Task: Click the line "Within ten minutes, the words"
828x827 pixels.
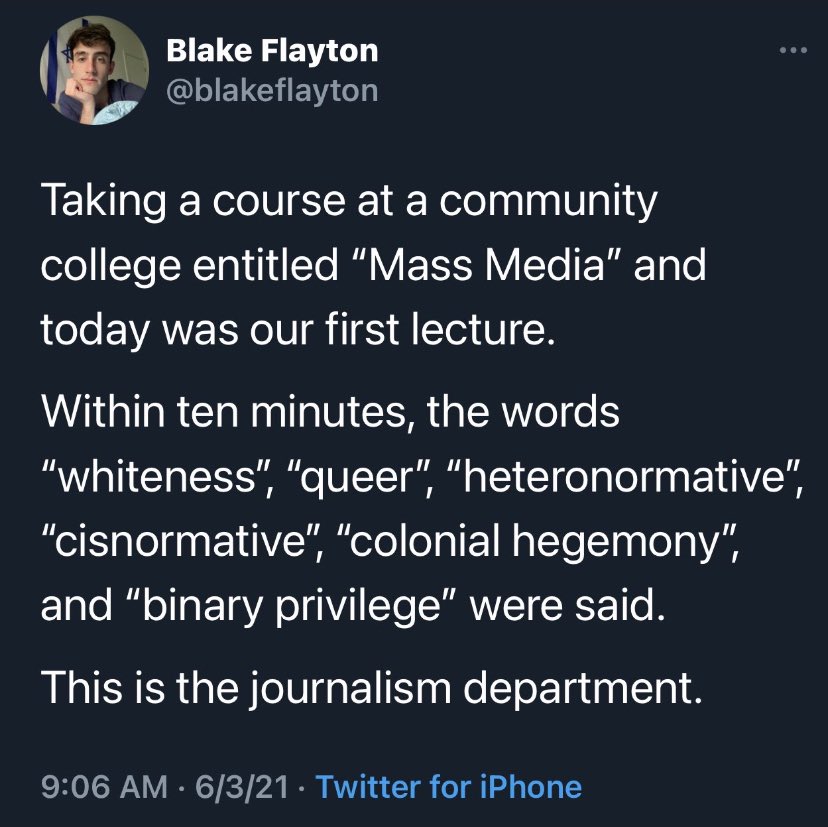Action: pos(330,413)
